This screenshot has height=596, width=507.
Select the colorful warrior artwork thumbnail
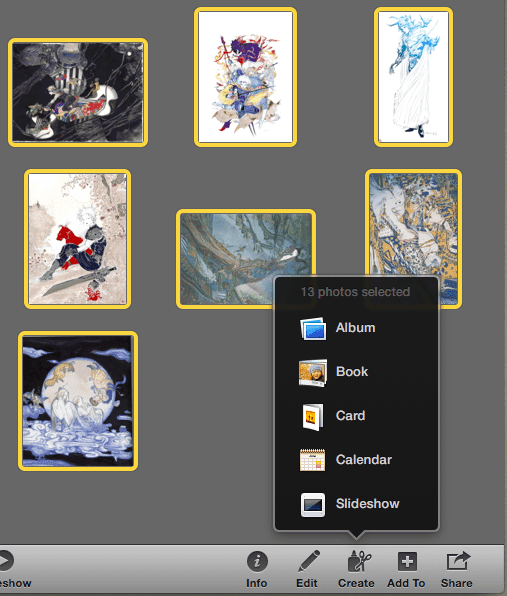[x=246, y=77]
